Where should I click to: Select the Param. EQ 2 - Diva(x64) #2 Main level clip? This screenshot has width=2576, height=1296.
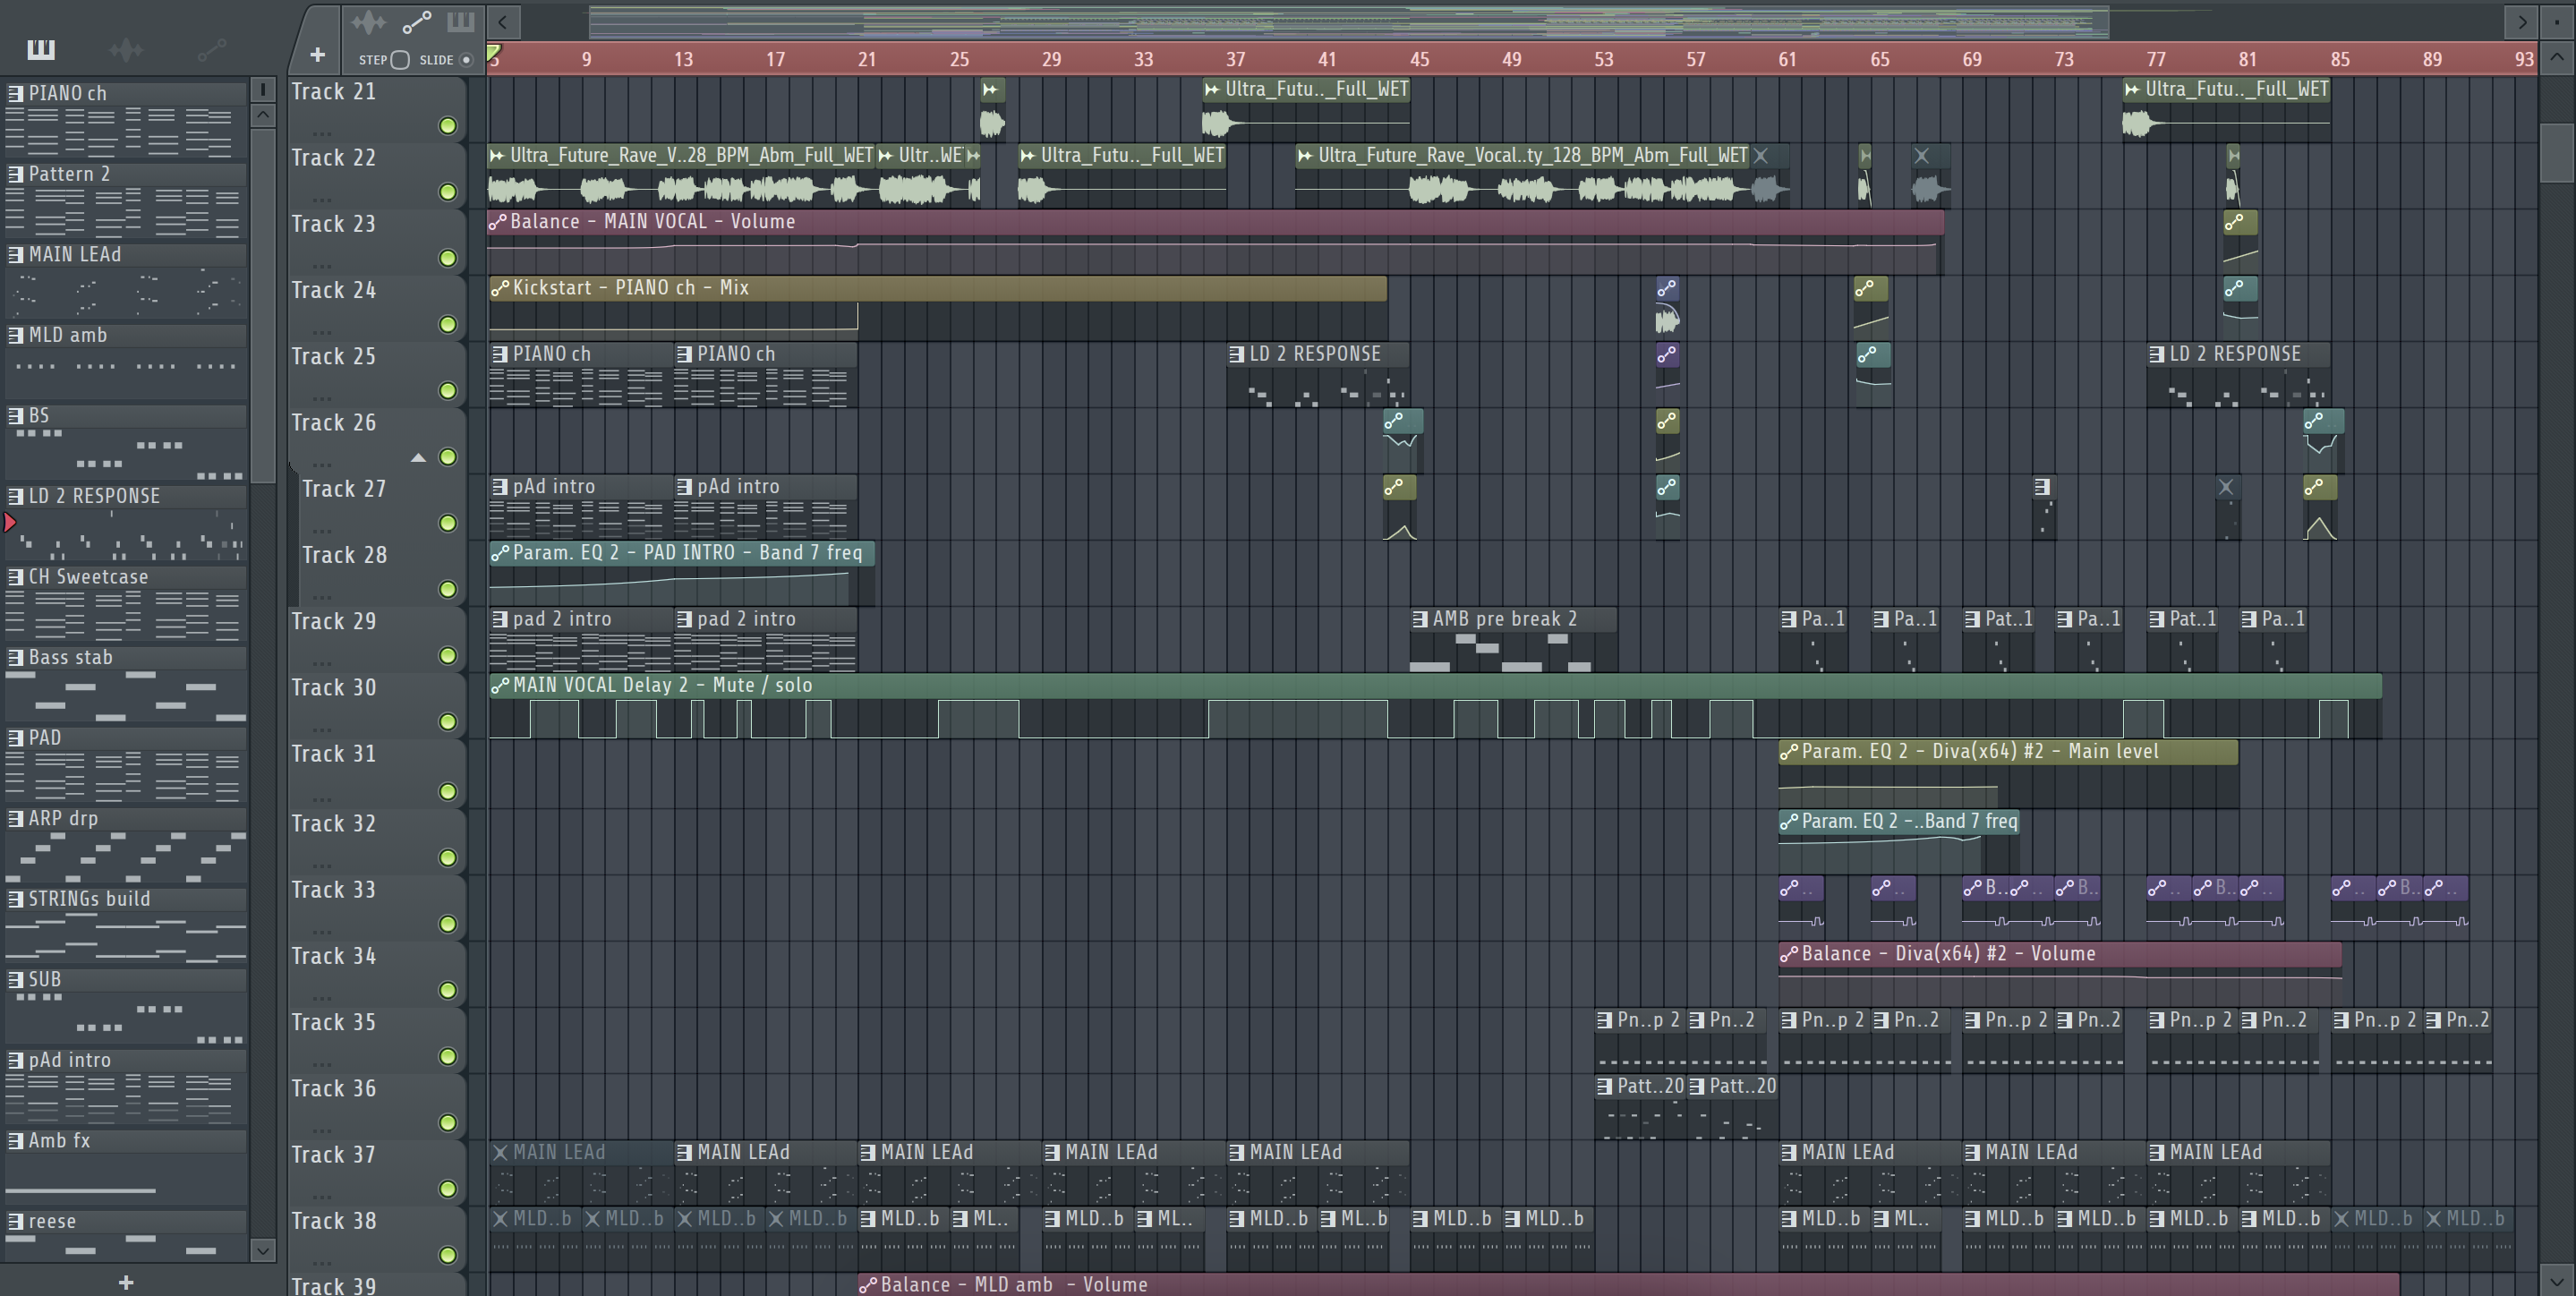(x=2008, y=772)
